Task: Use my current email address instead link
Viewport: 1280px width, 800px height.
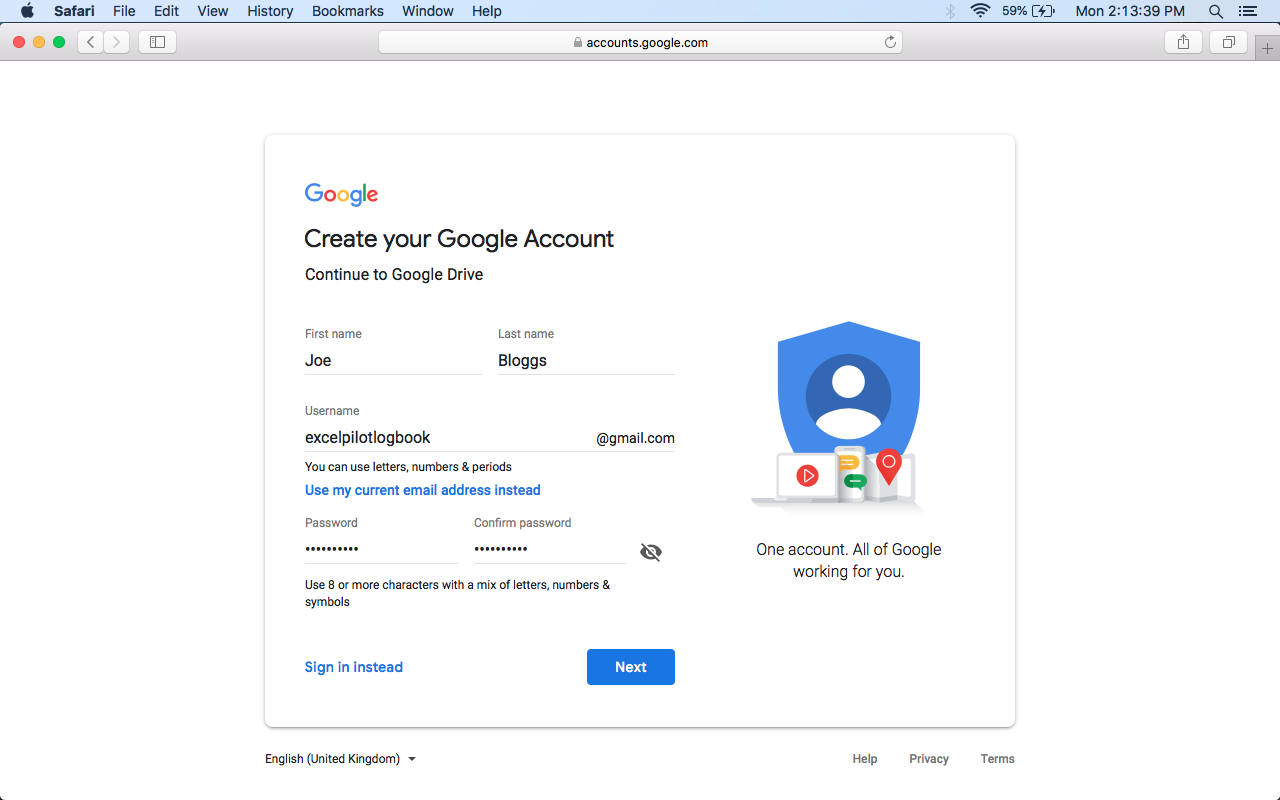Action: tap(423, 490)
